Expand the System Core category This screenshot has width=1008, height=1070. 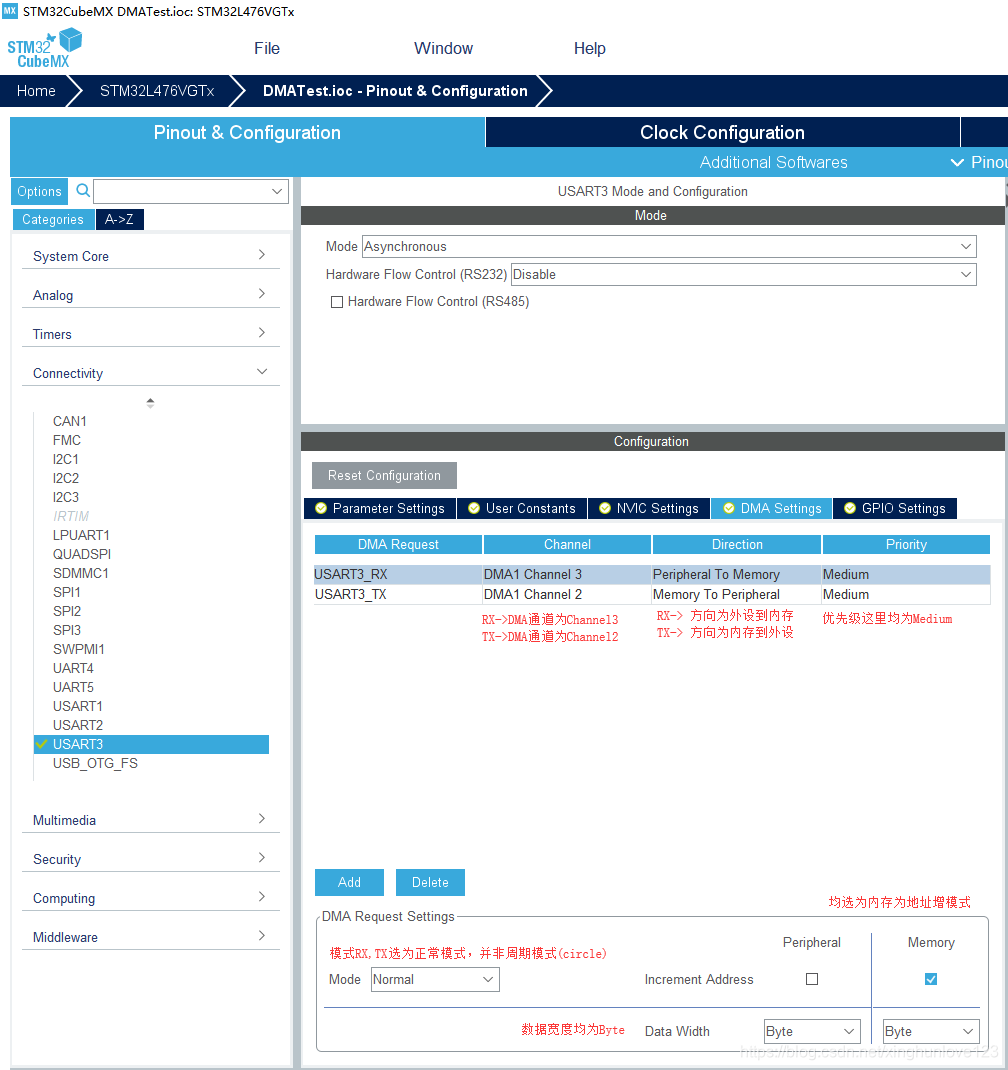tap(150, 256)
